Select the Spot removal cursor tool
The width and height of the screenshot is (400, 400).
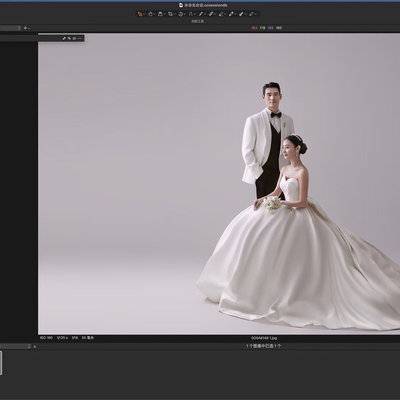pyautogui.click(x=201, y=14)
